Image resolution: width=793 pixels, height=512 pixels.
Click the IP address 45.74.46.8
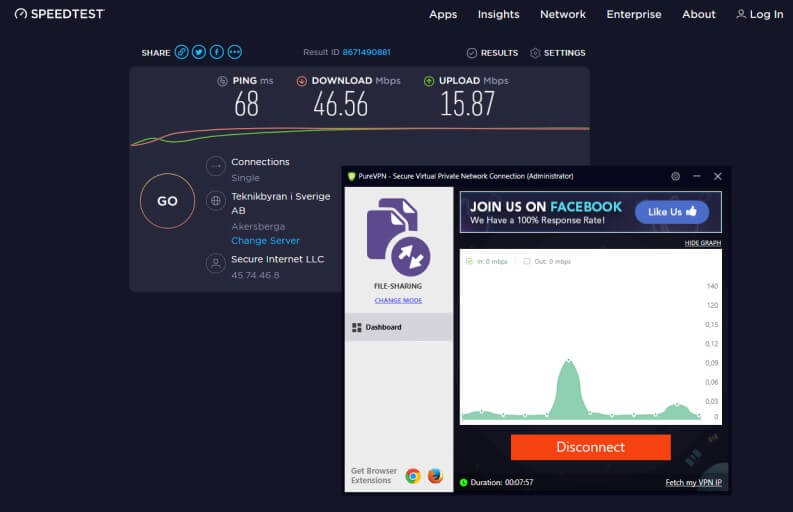click(x=255, y=276)
